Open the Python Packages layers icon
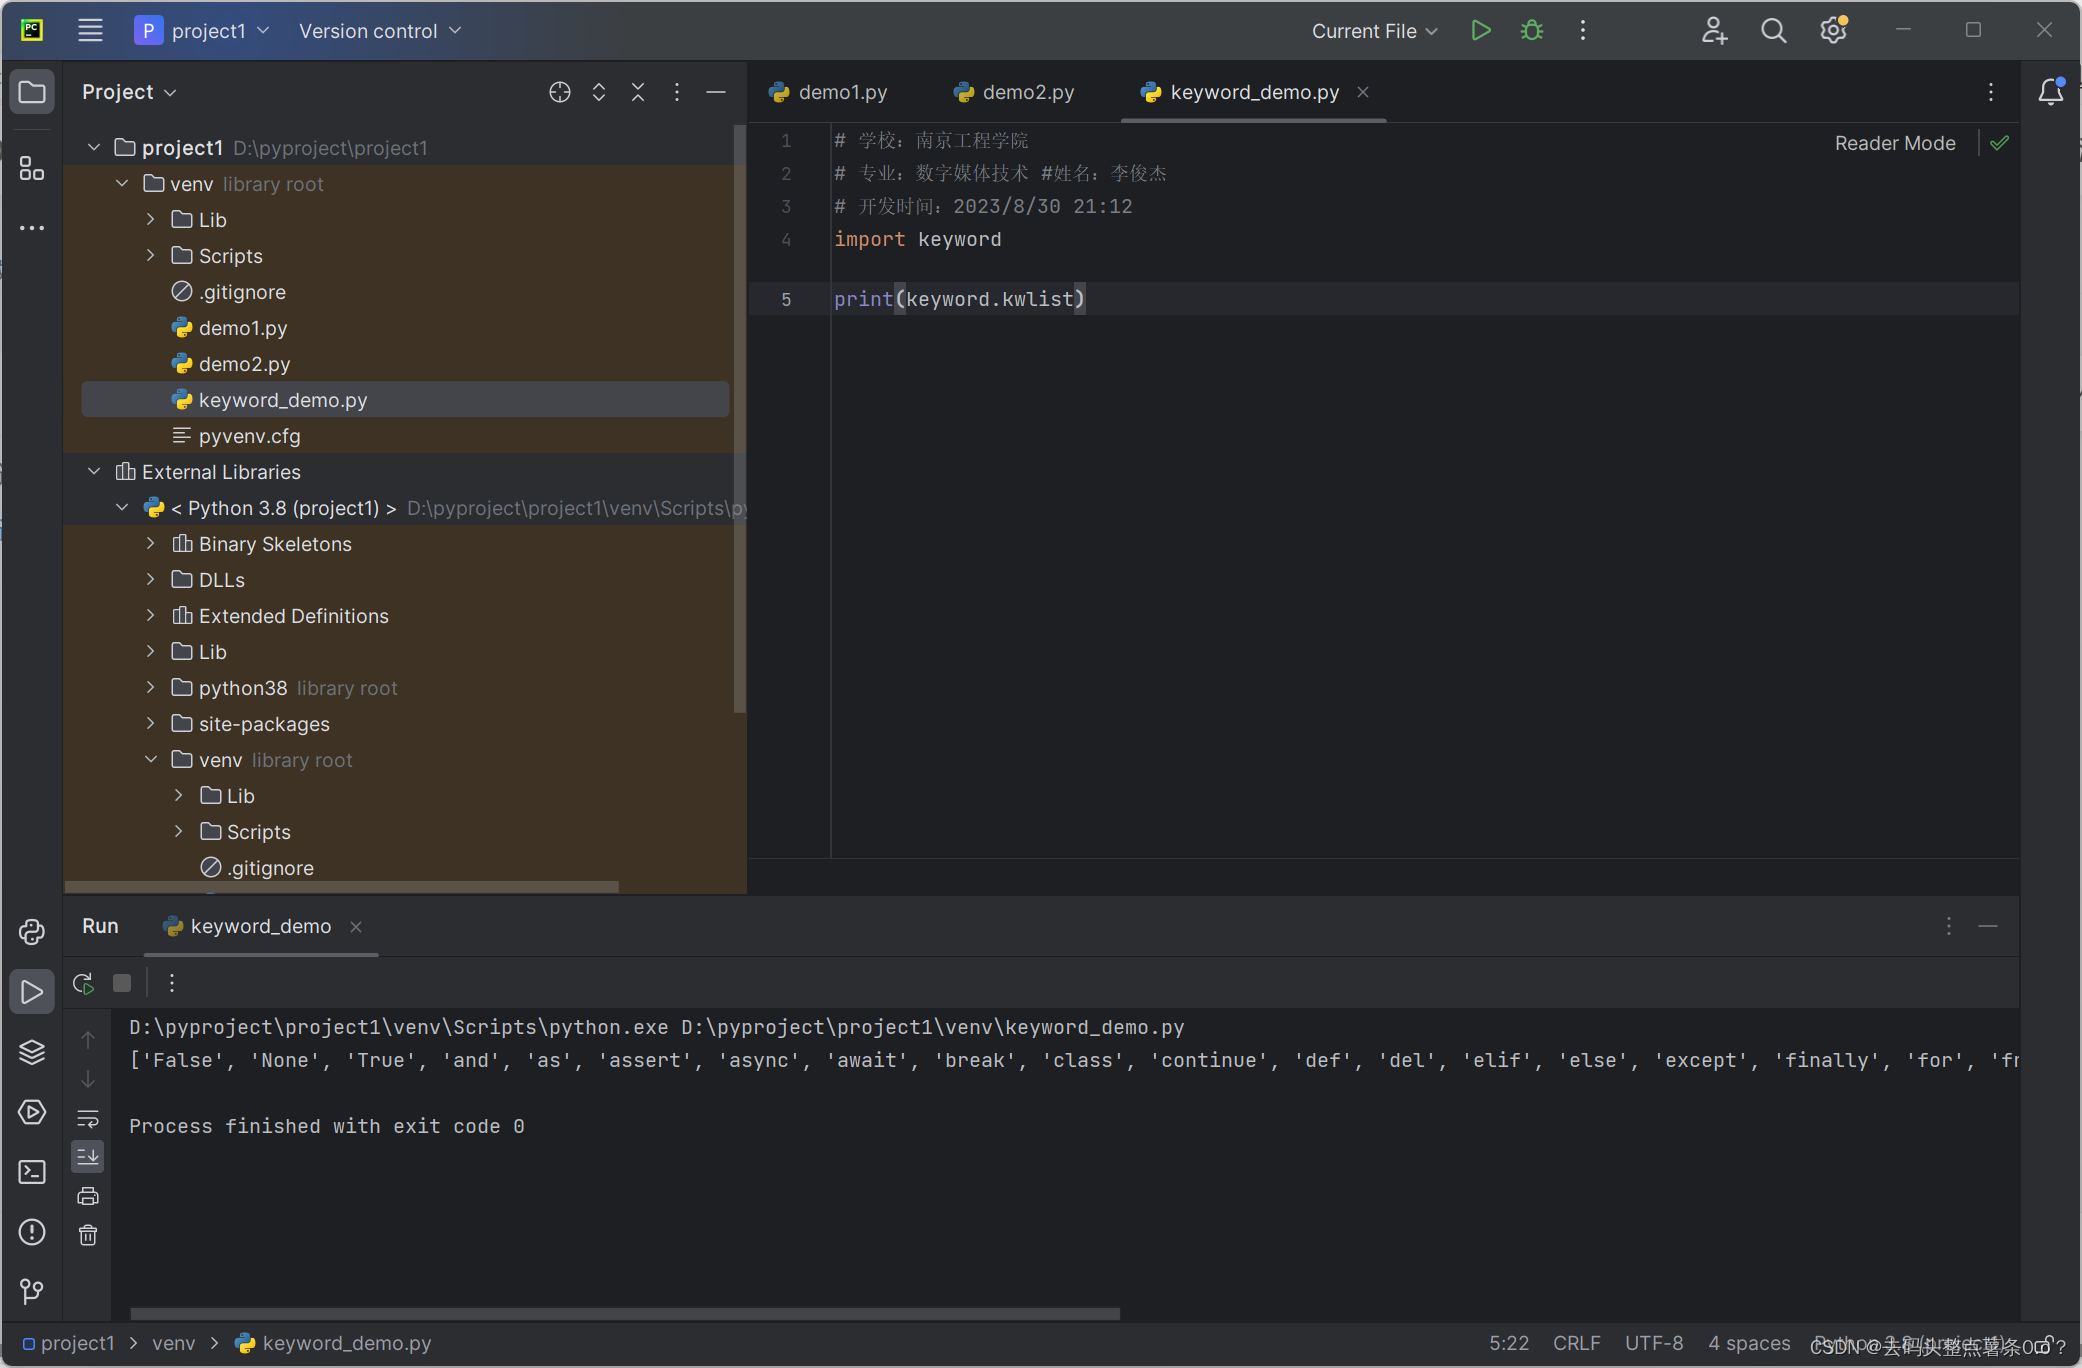The image size is (2082, 1368). coord(32,1052)
